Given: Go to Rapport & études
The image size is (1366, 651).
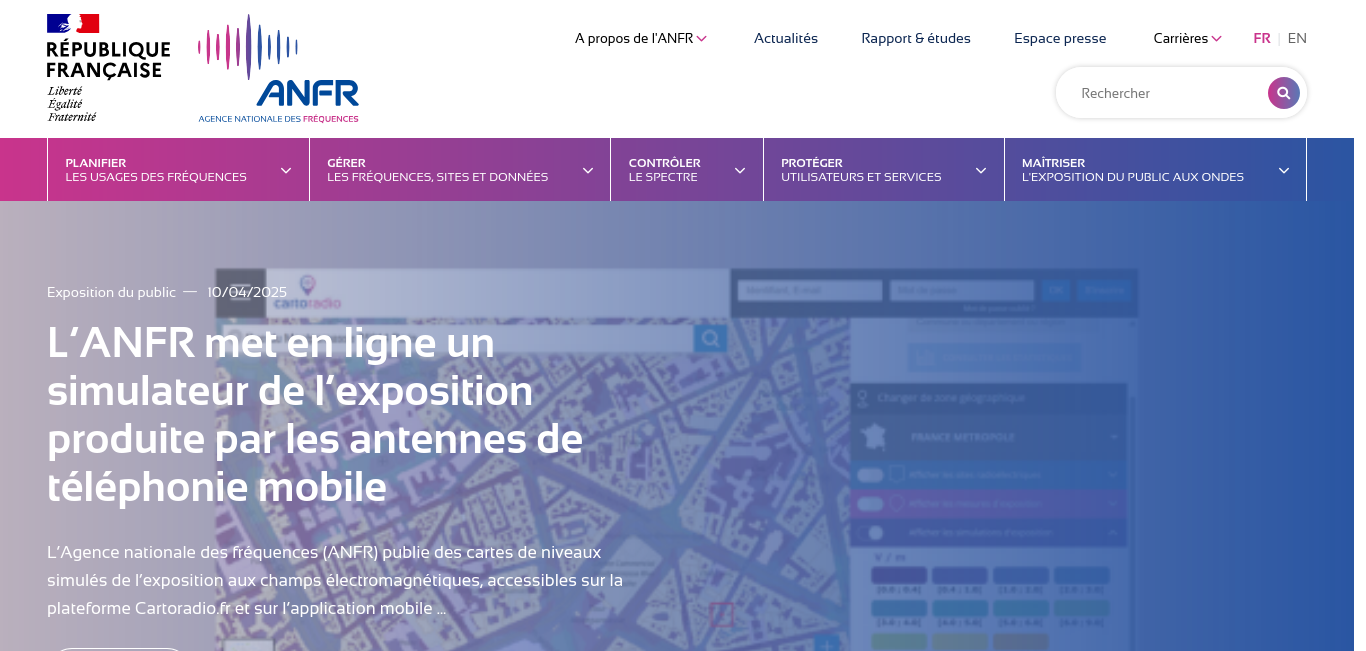Looking at the screenshot, I should pos(916,38).
